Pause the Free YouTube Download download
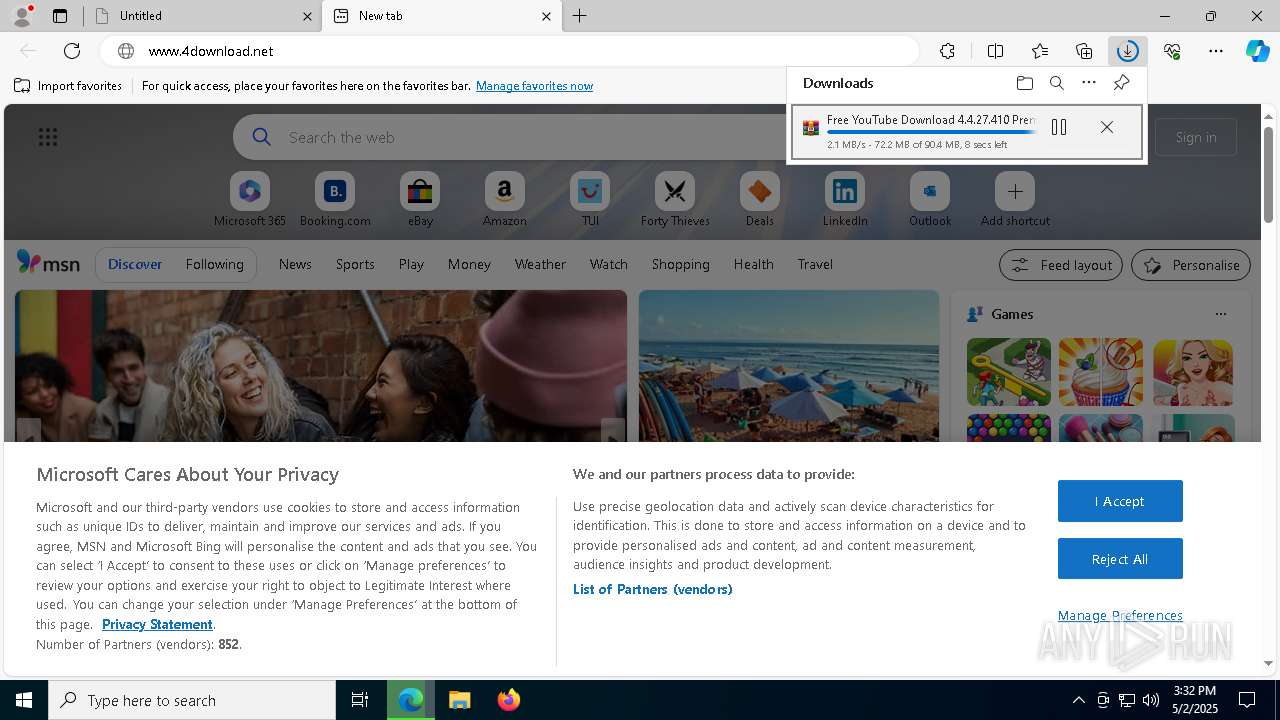Image resolution: width=1280 pixels, height=720 pixels. coord(1059,127)
